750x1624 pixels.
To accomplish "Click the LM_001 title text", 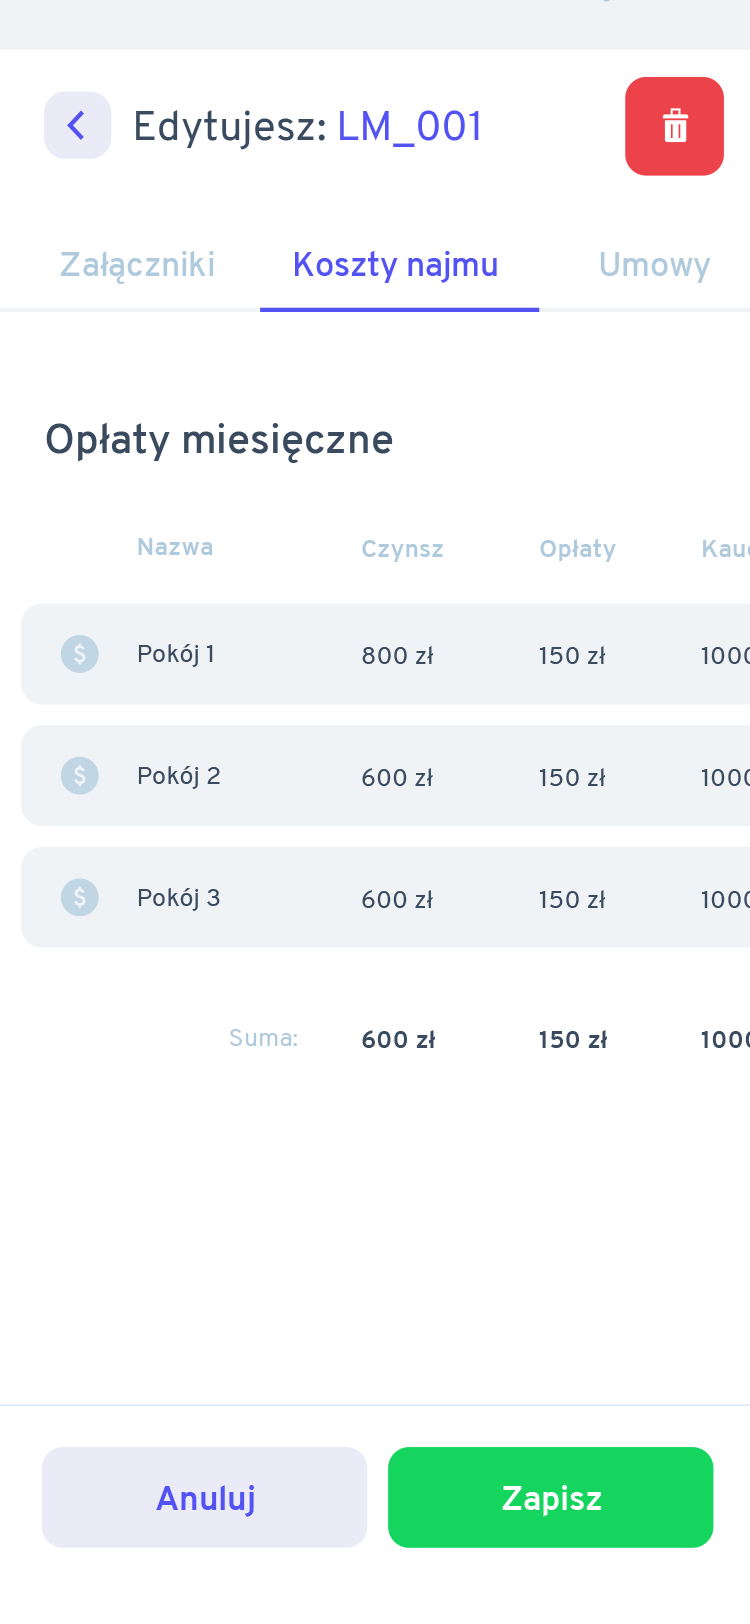I will pos(410,127).
